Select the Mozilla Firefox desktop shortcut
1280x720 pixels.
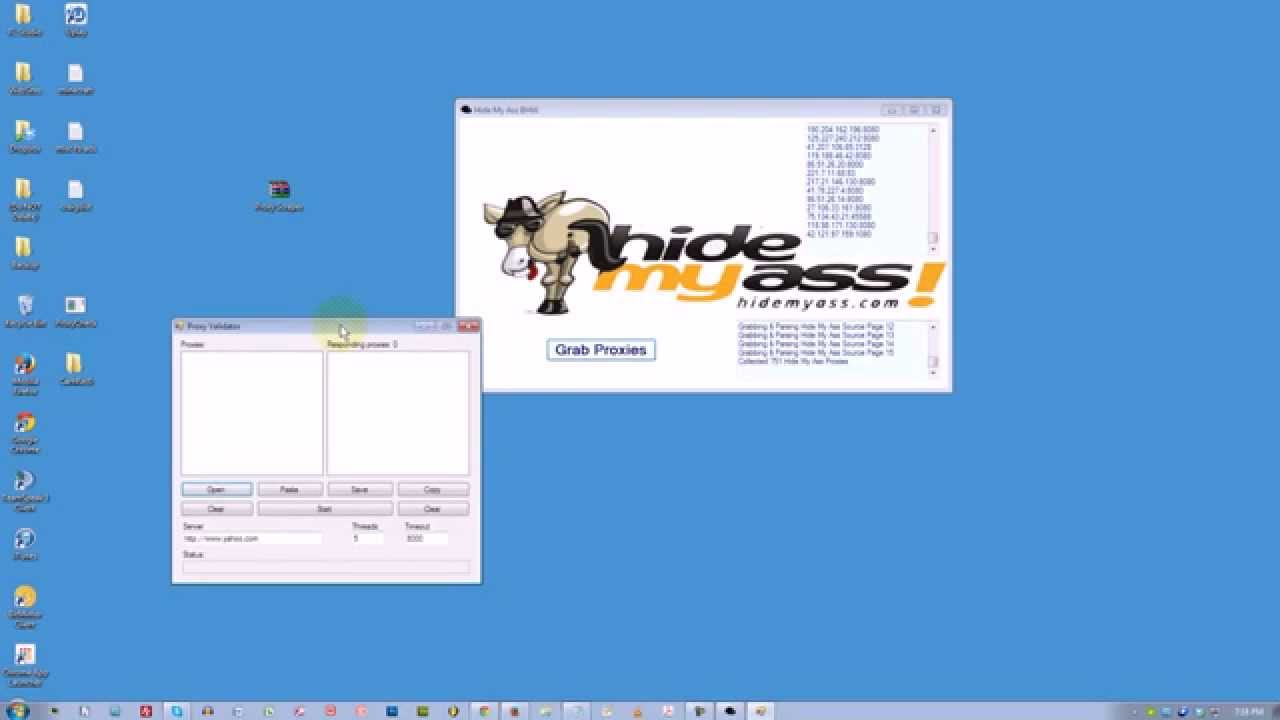[25, 373]
